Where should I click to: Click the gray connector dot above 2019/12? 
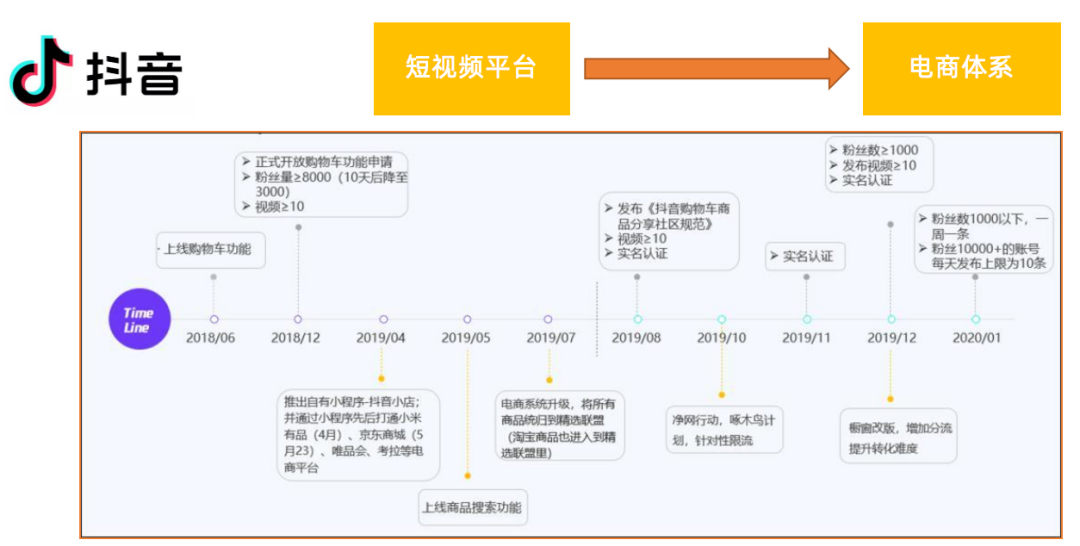(x=891, y=224)
